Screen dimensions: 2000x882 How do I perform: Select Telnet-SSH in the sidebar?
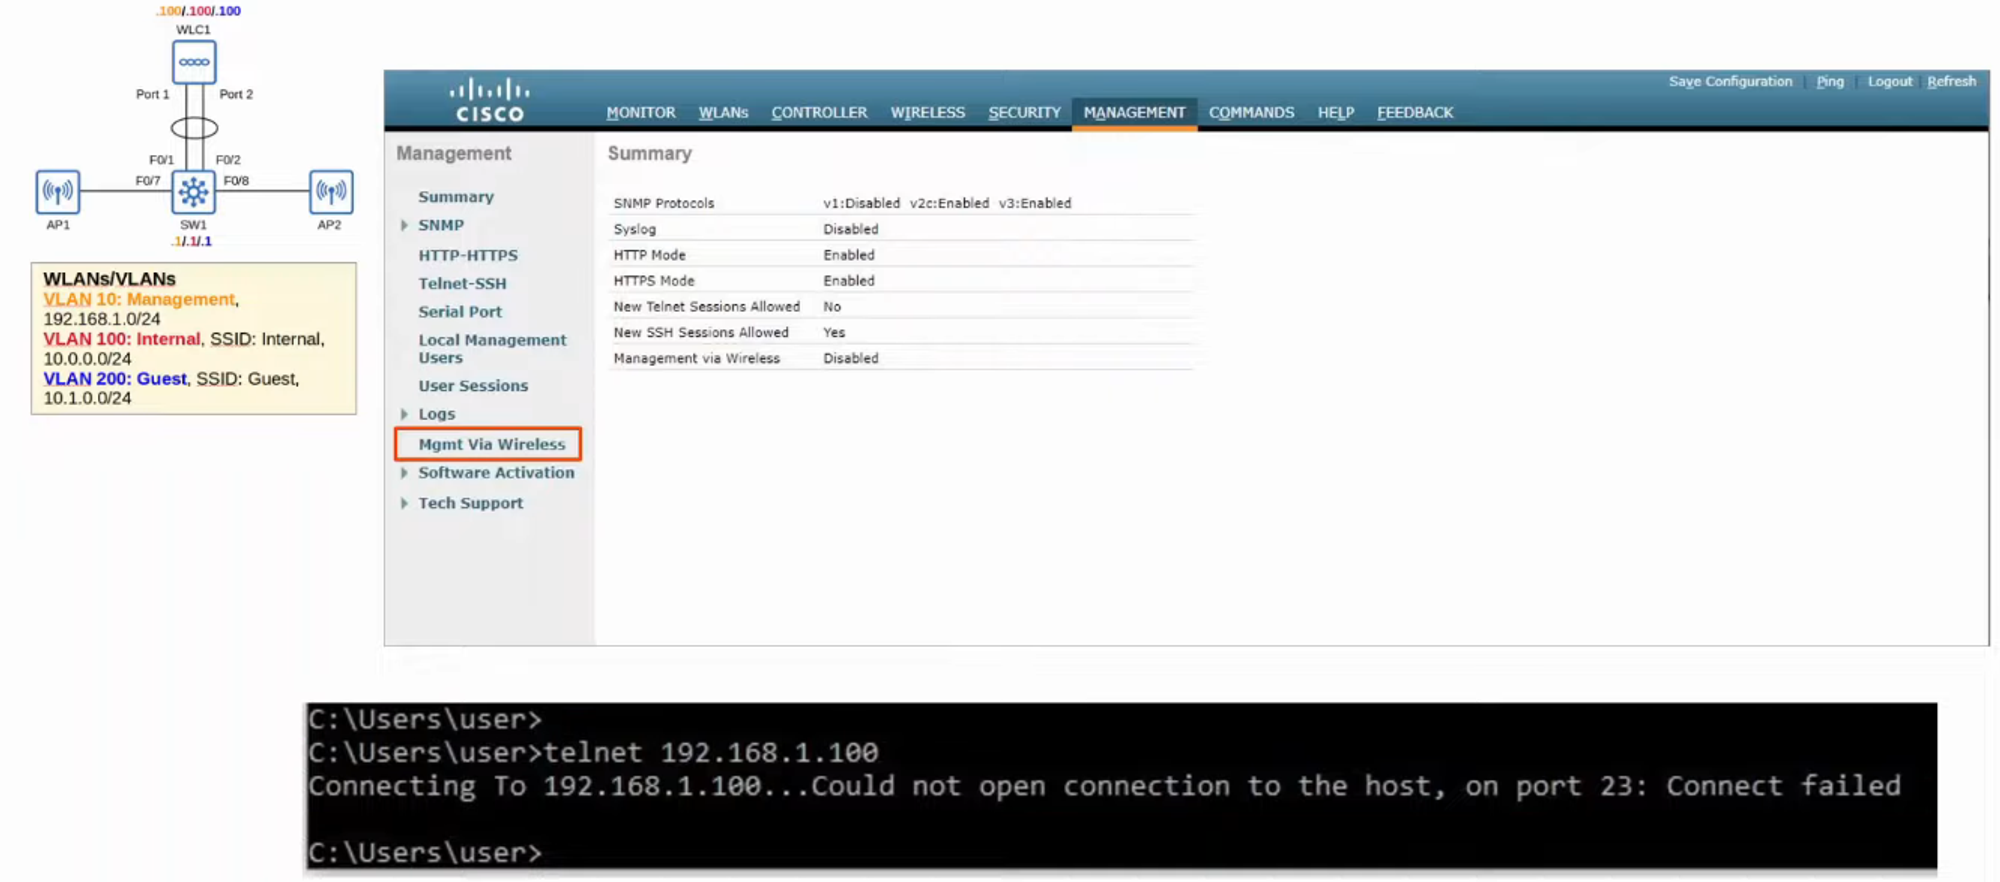click(462, 284)
